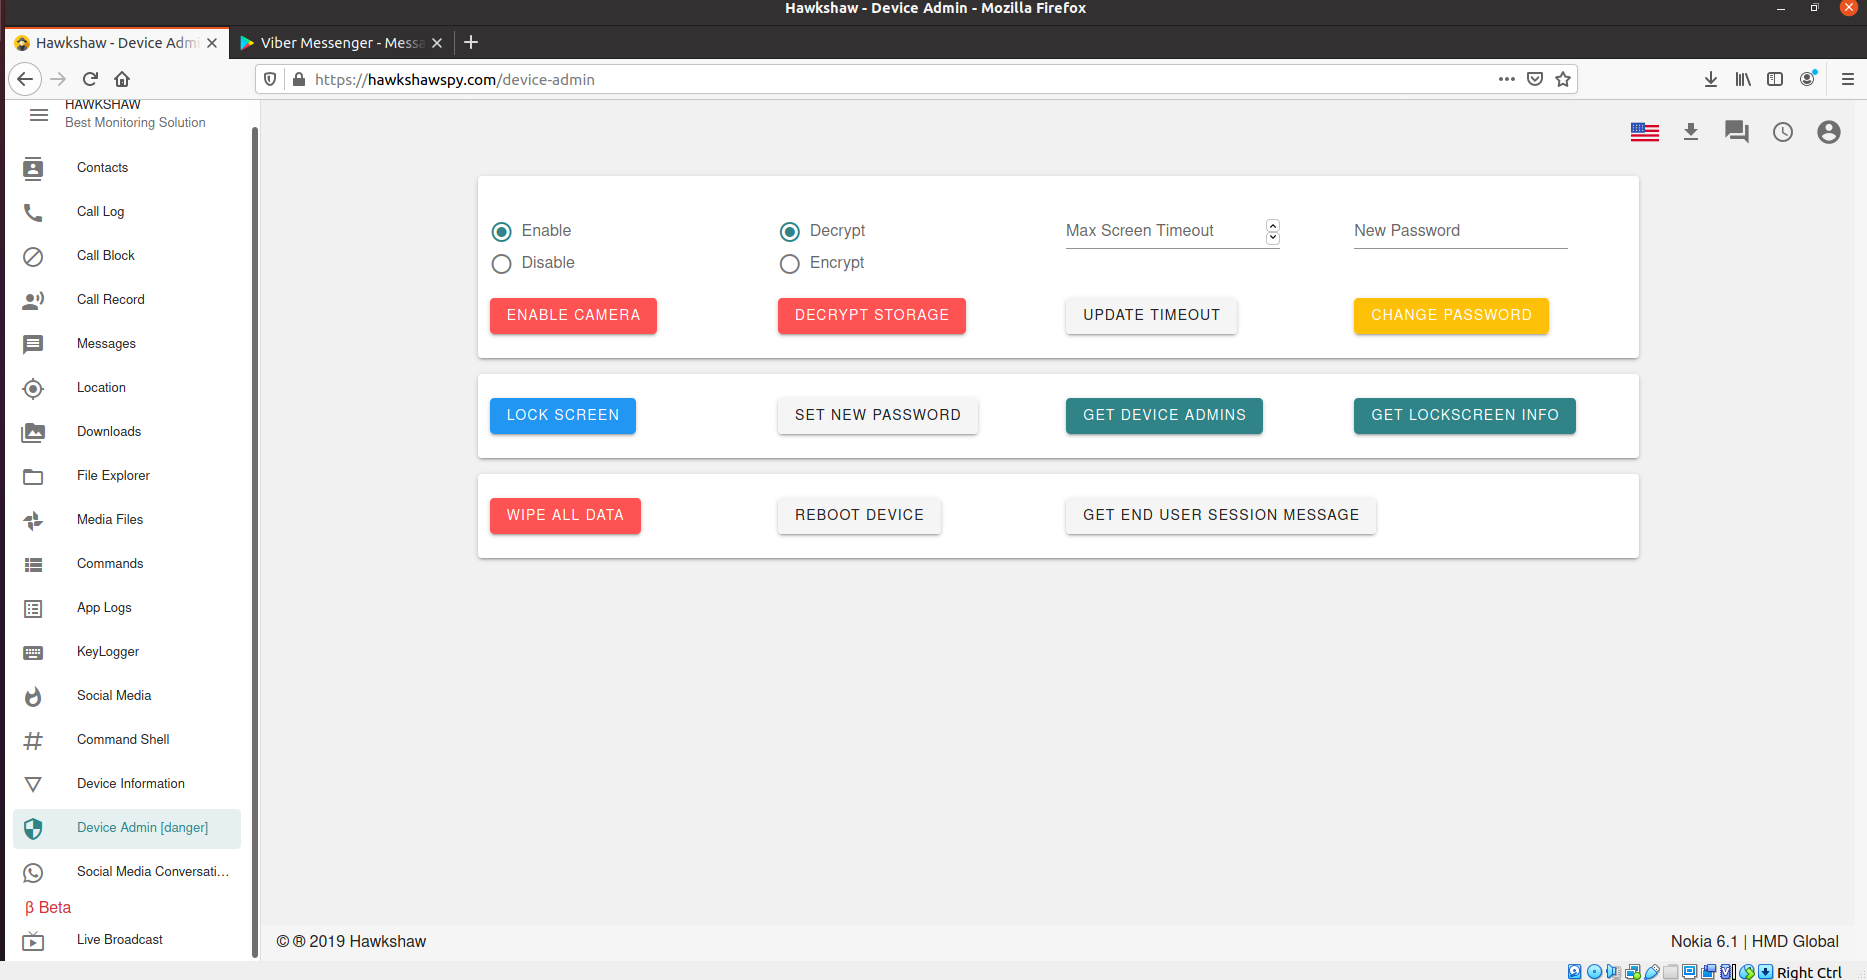1867x980 pixels.
Task: Click the File Explorer folder icon
Action: [x=33, y=476]
